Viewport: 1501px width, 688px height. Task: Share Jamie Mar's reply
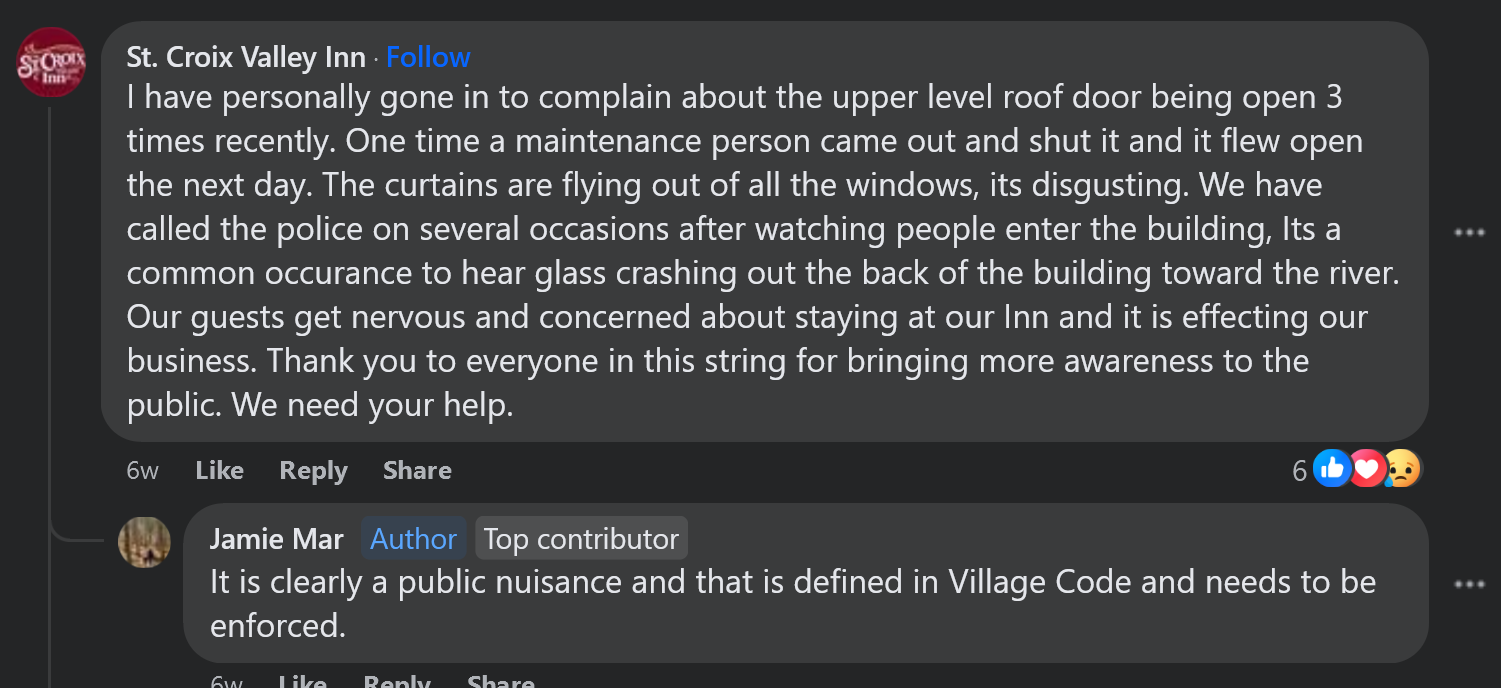500,682
